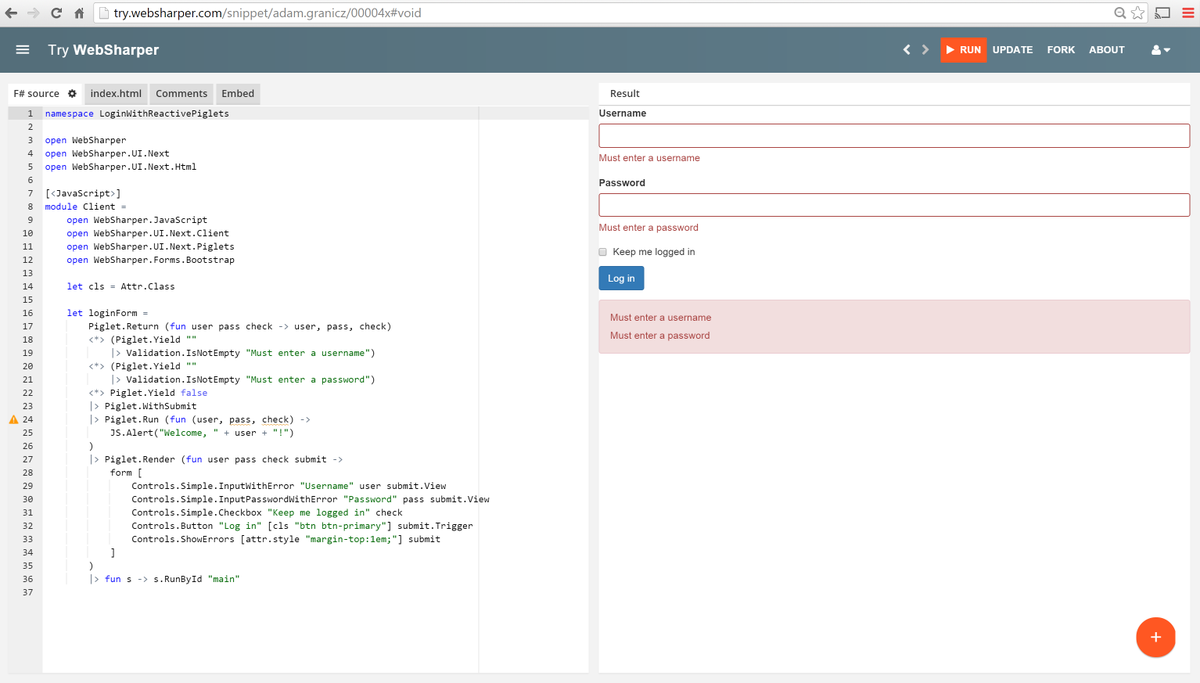The image size is (1200, 683).
Task: Fork this snippet
Action: click(1061, 50)
